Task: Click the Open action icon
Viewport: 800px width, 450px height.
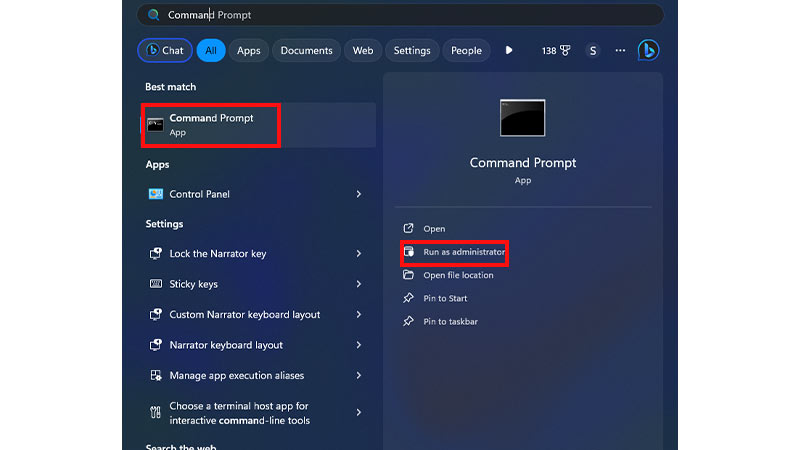Action: pyautogui.click(x=408, y=228)
